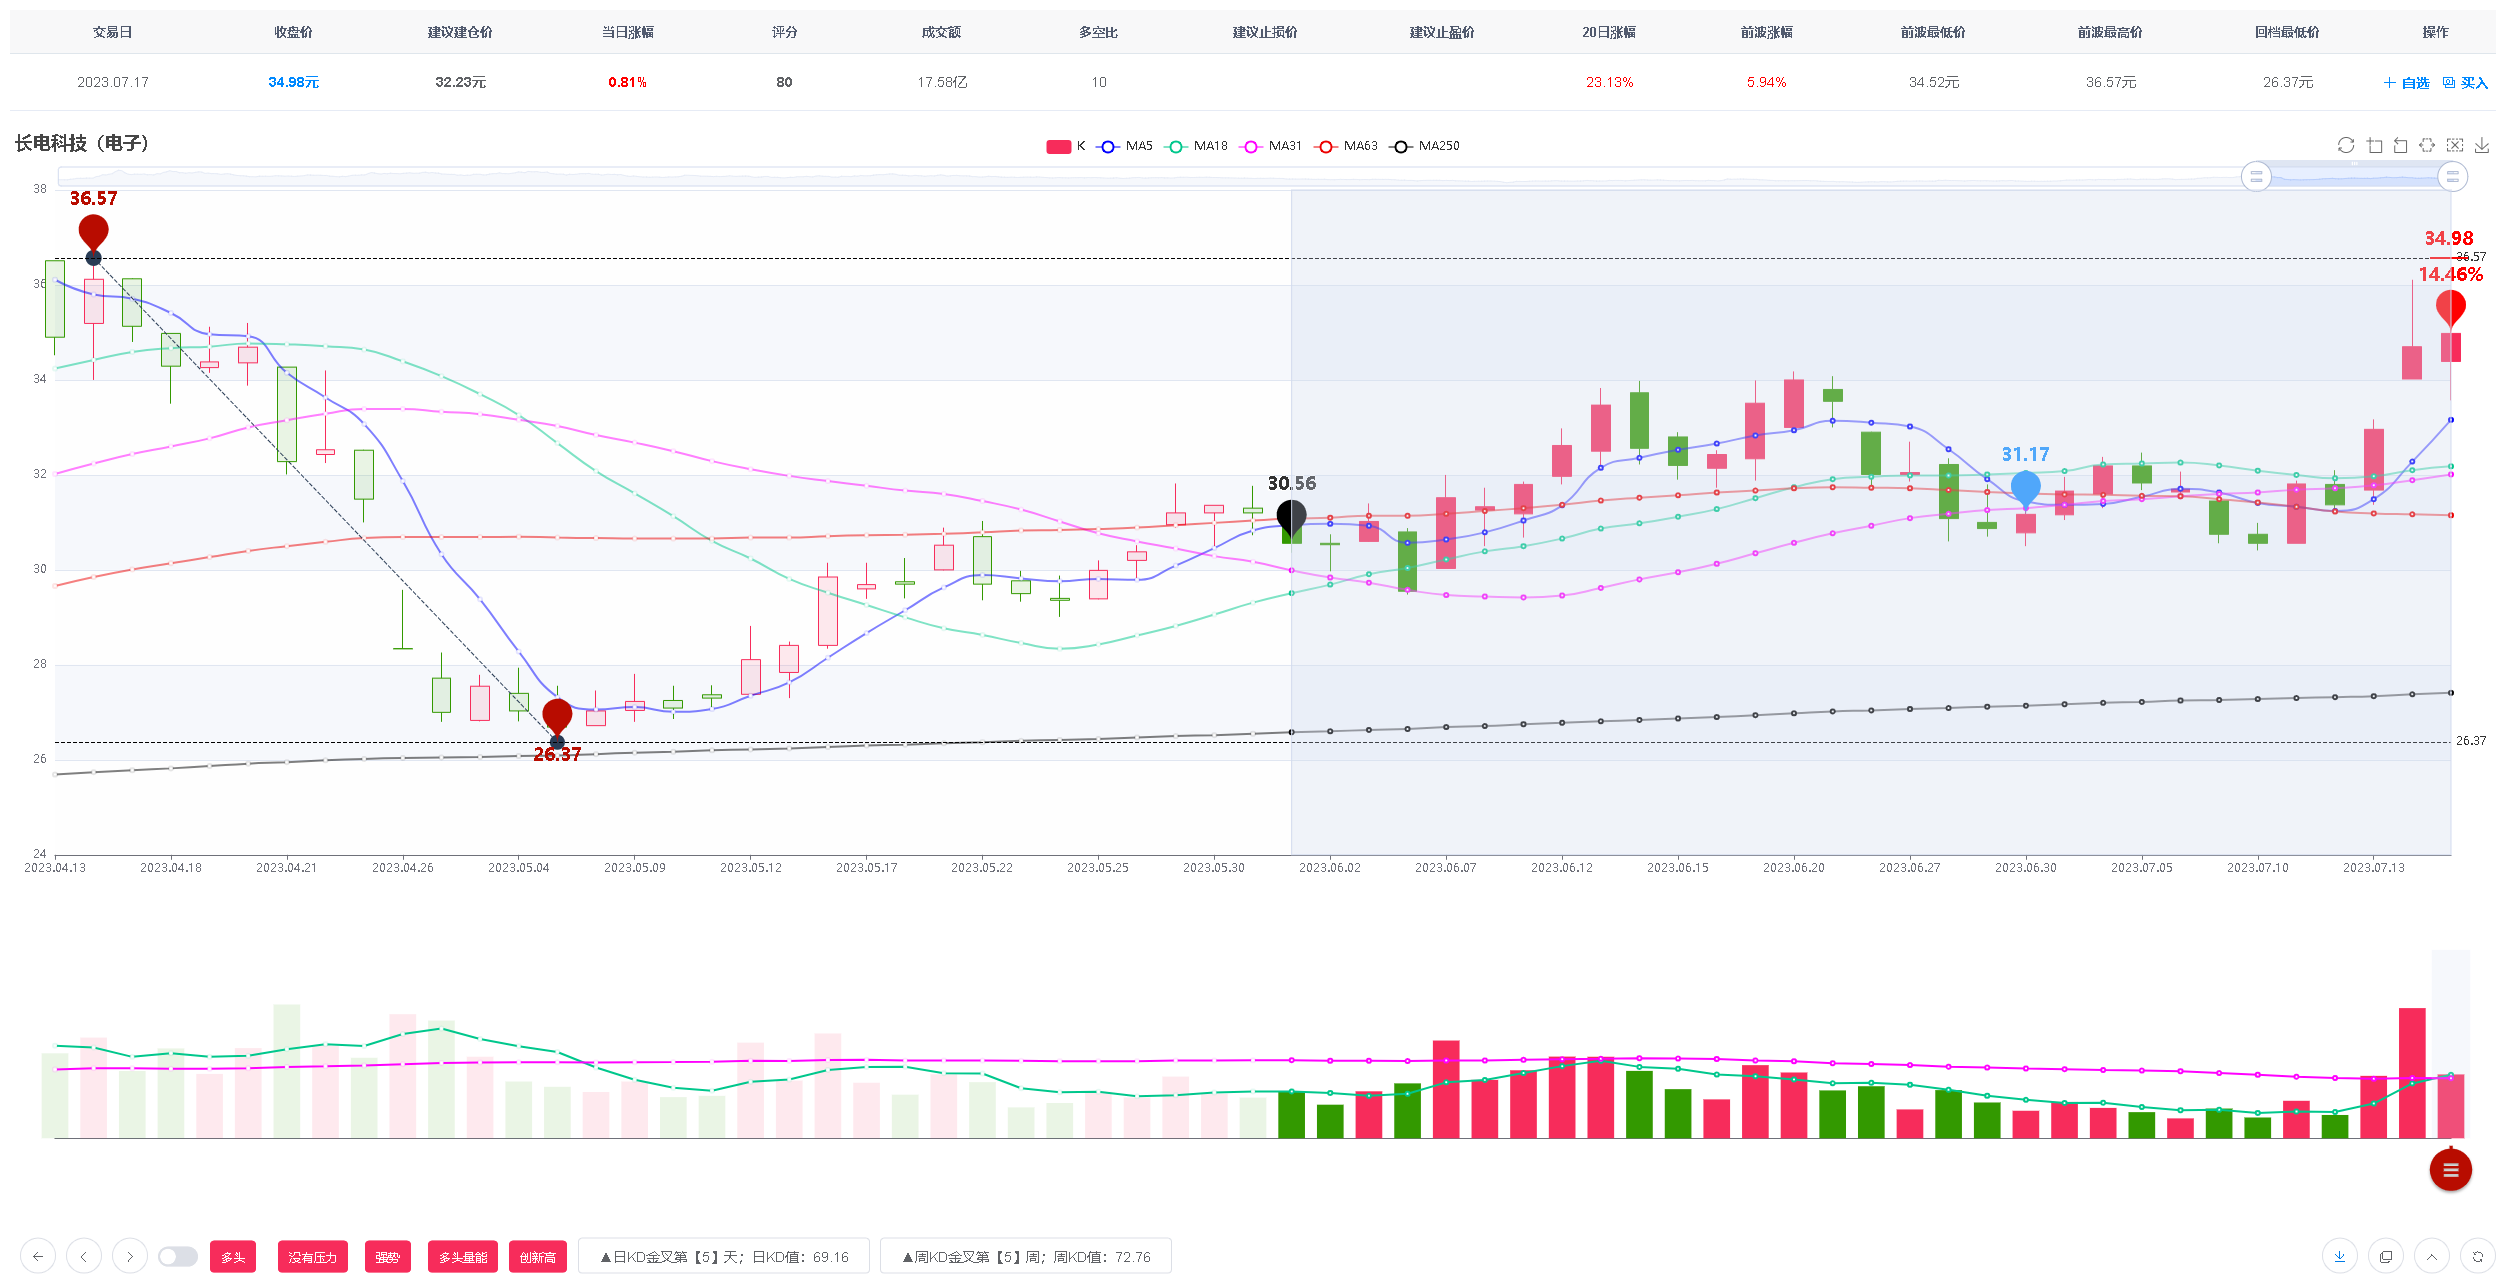Click the 多空比 column header
Screen dimensions: 2506x1278
click(1098, 32)
